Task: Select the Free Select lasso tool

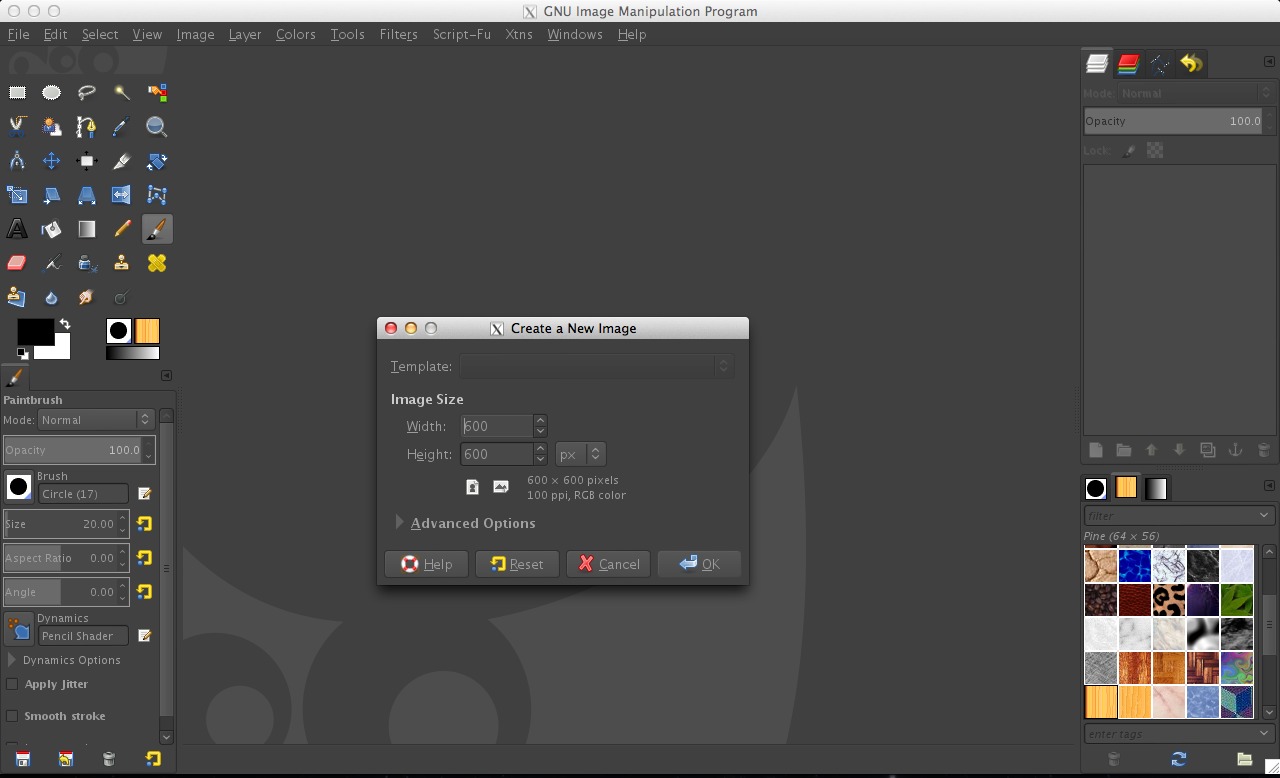Action: [x=87, y=93]
